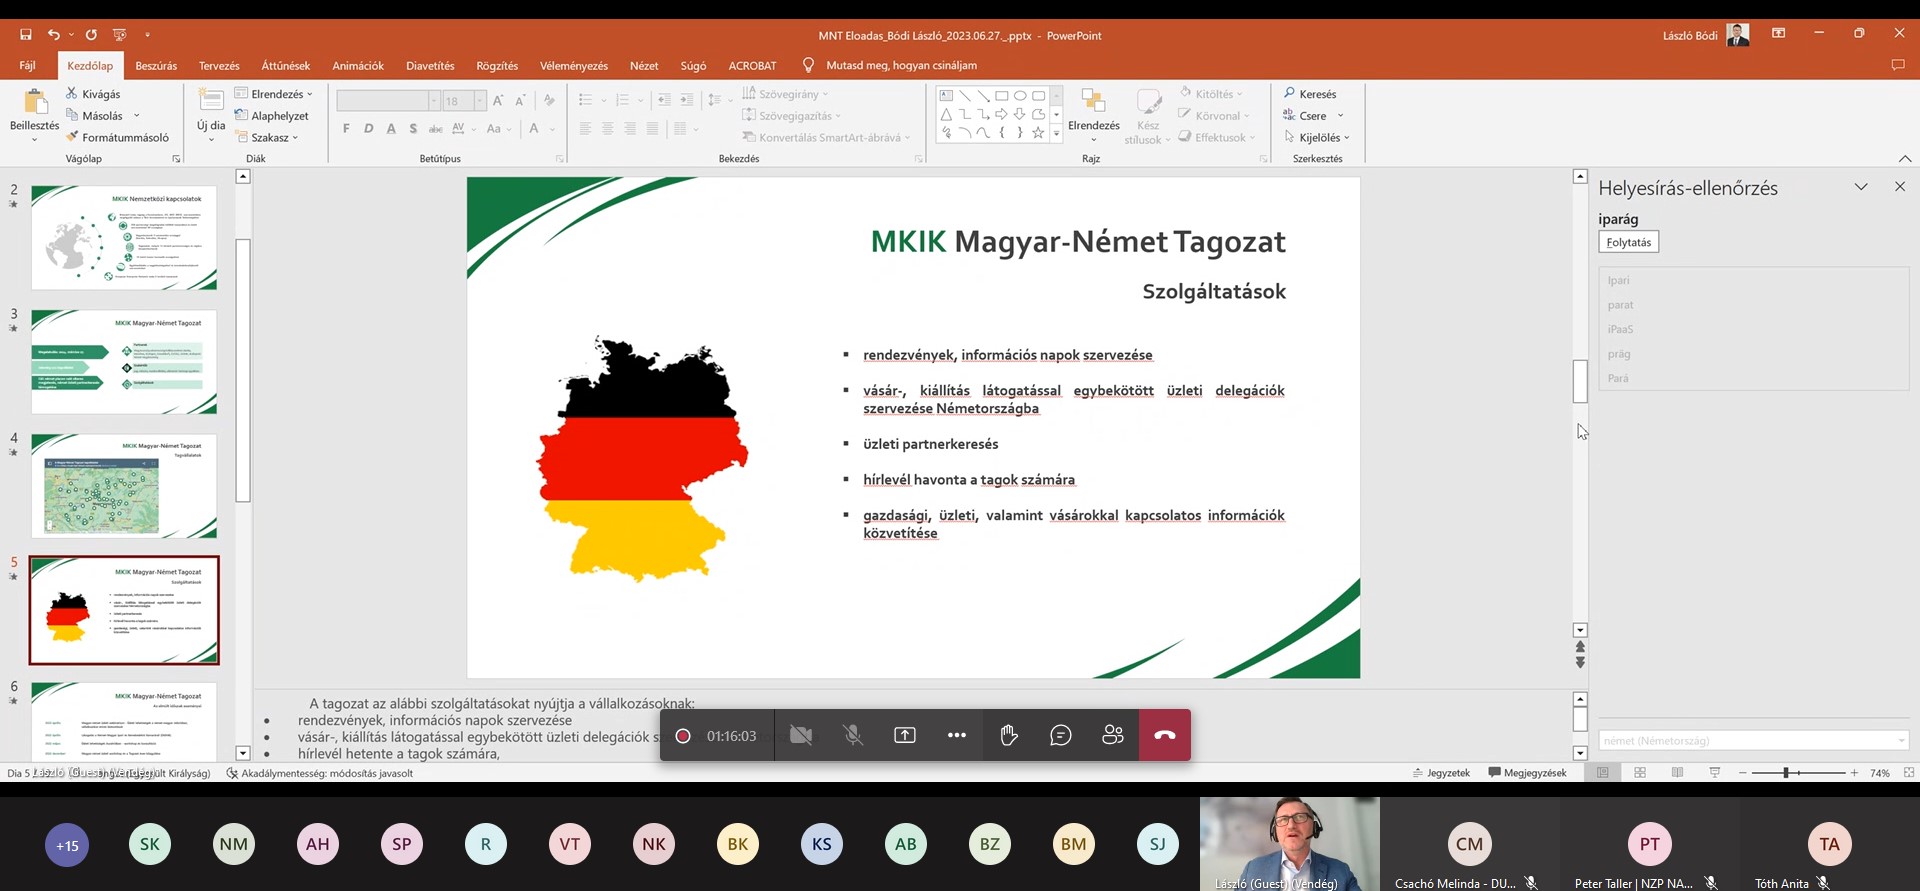Screen dimensions: 1920x891
Task: Switch to Nézet tab
Action: tap(644, 65)
